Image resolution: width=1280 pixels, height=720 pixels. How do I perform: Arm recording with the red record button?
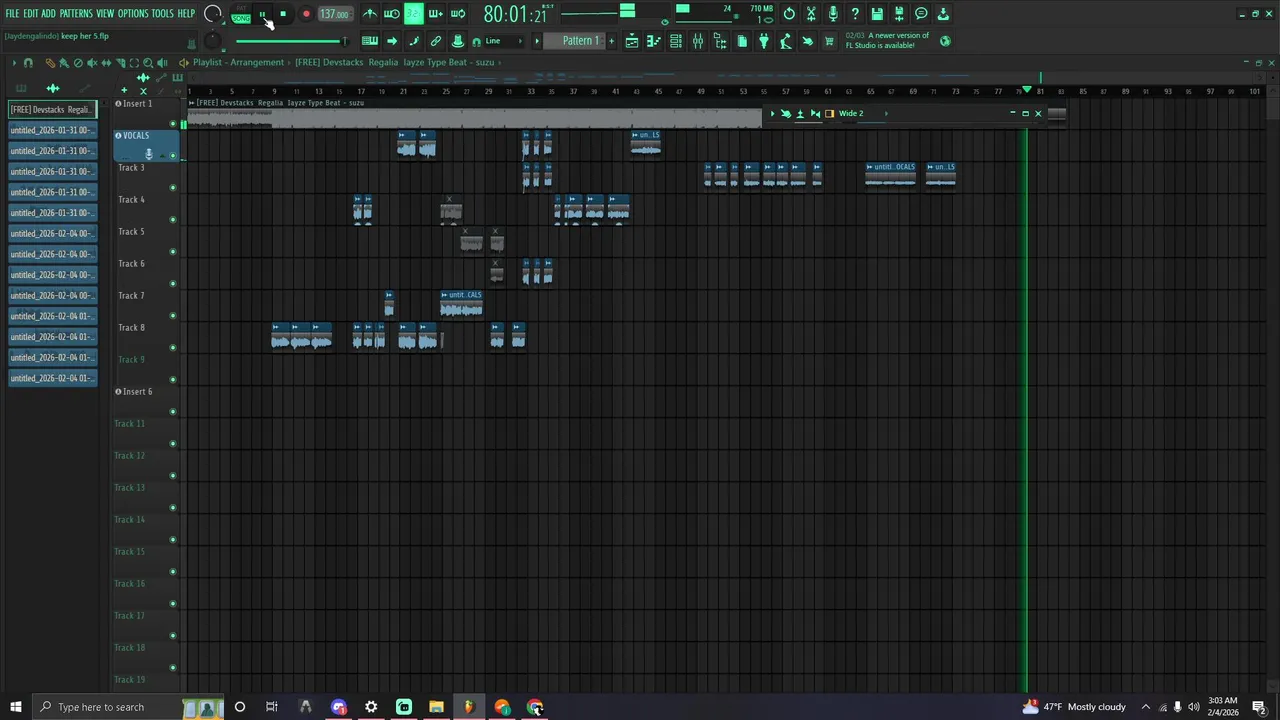point(306,14)
